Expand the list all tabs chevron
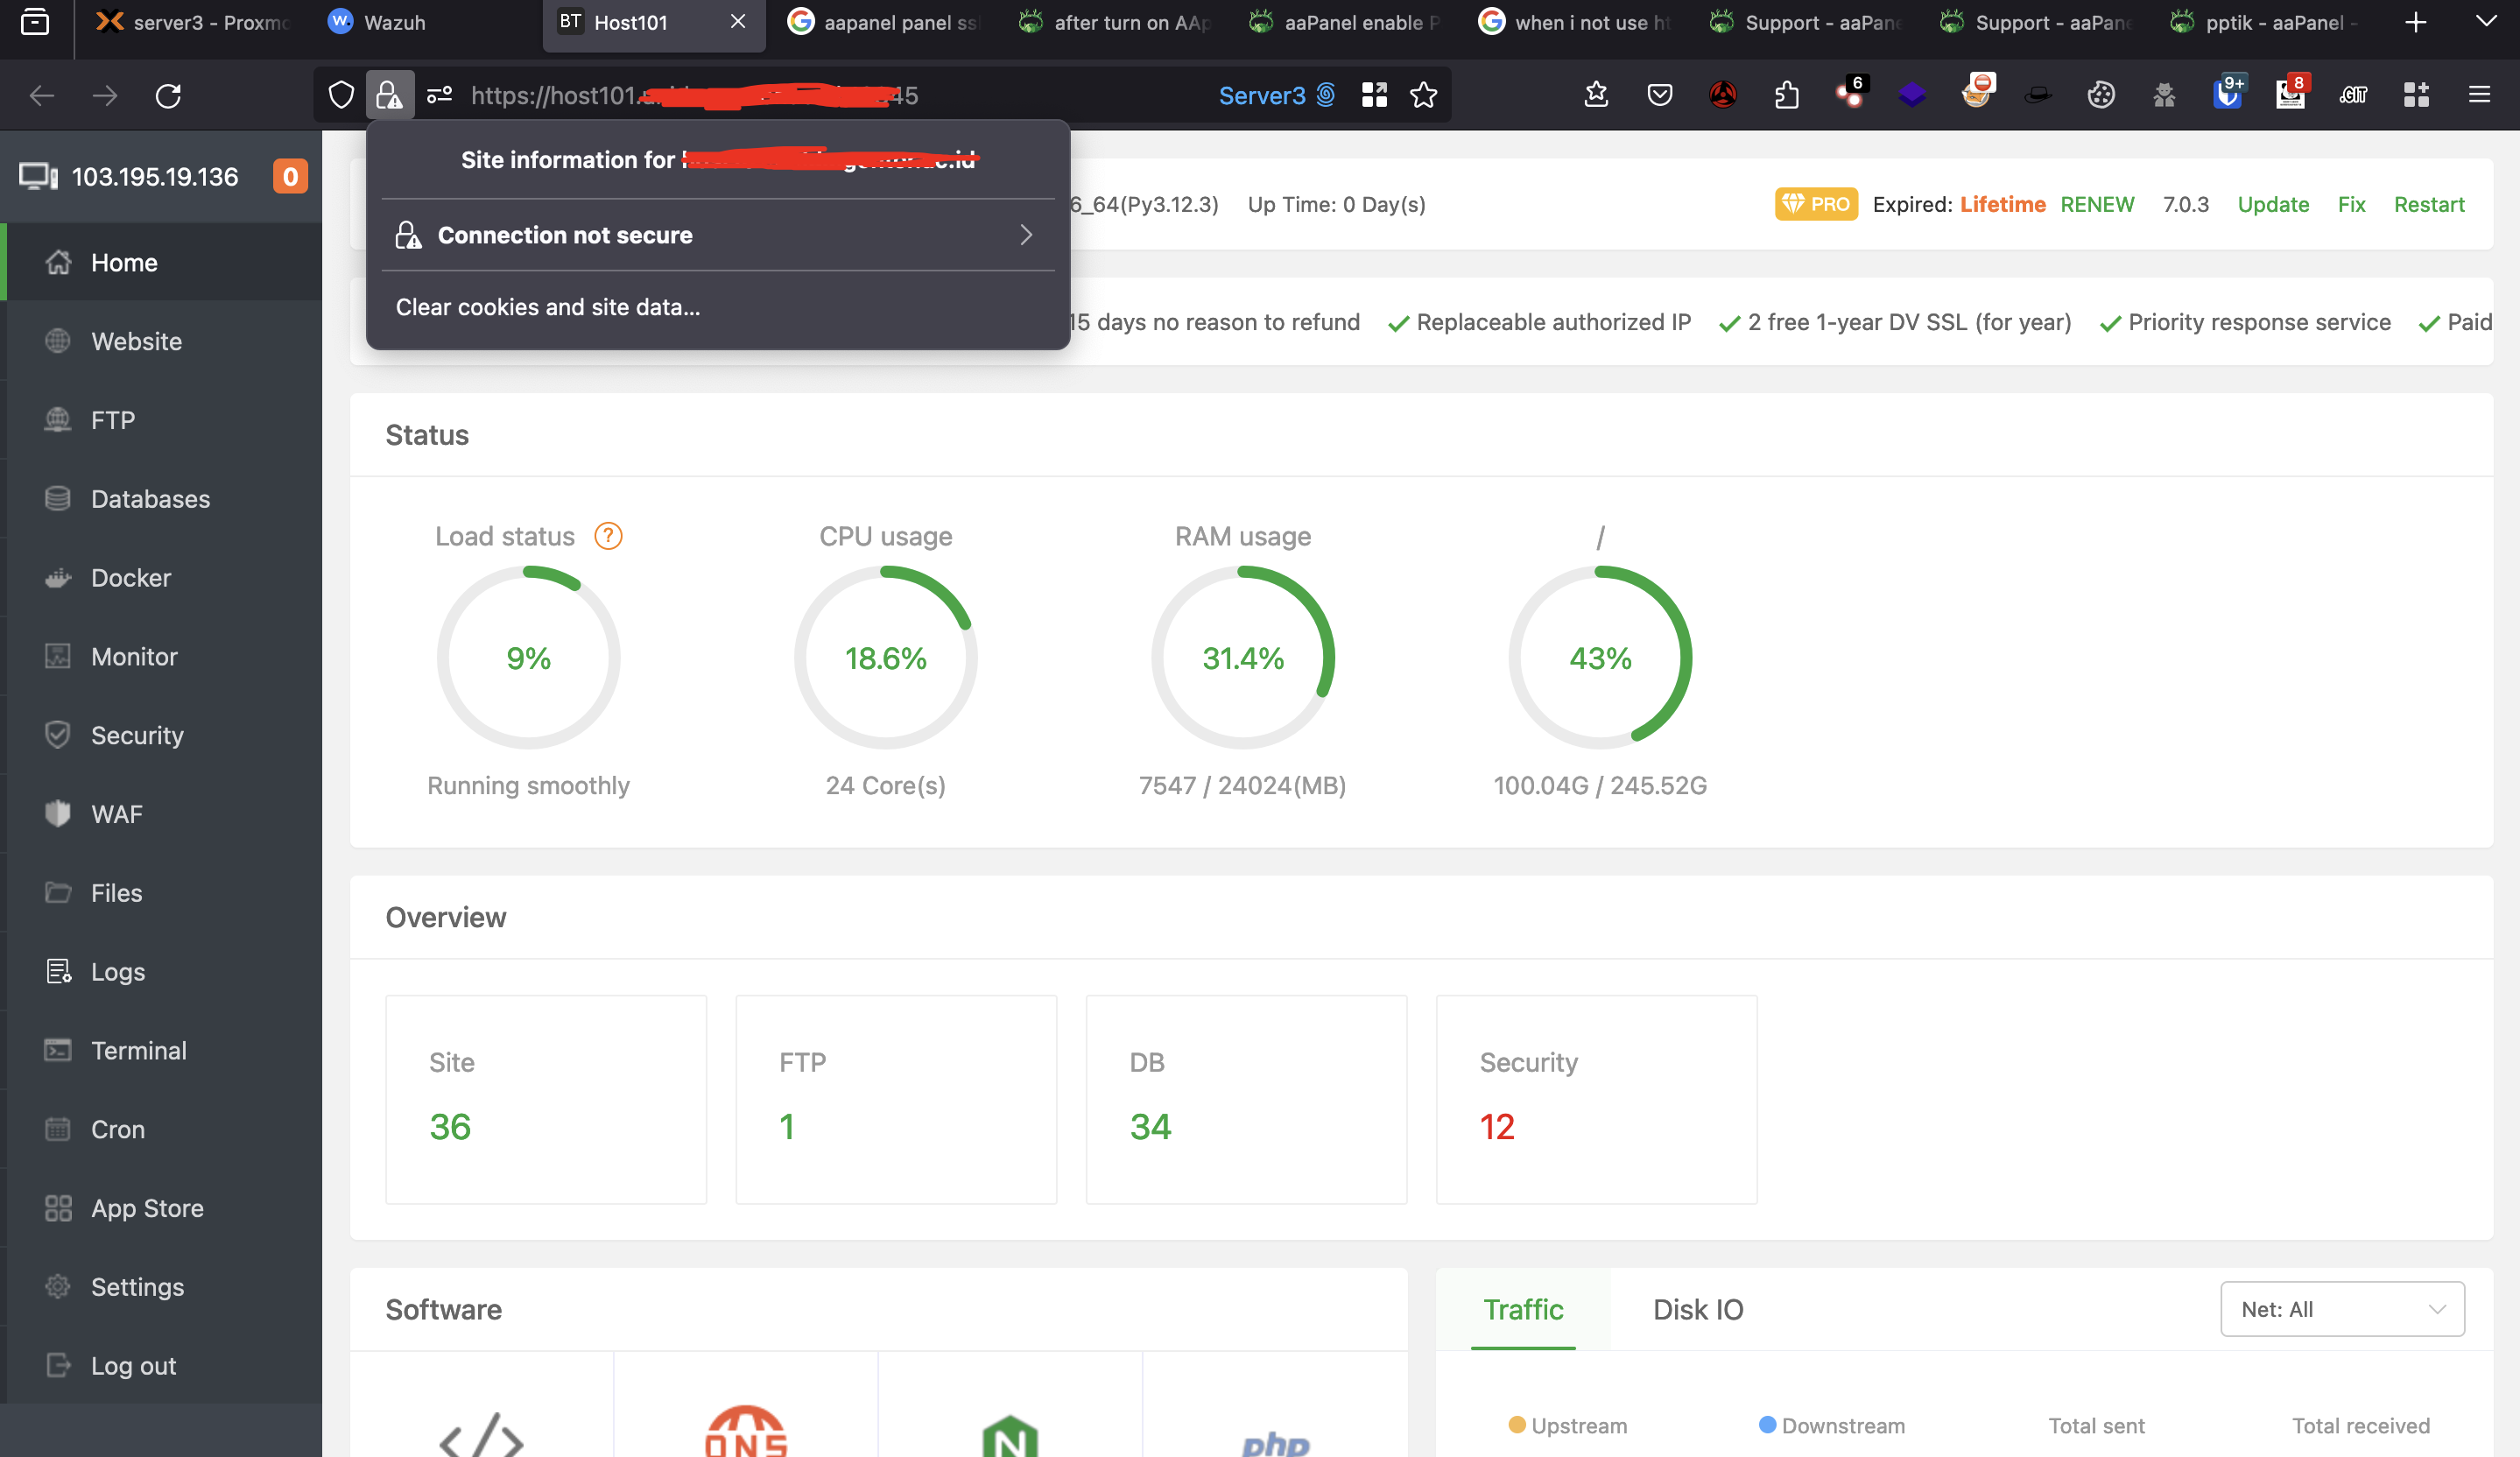The image size is (2520, 1457). click(2485, 22)
